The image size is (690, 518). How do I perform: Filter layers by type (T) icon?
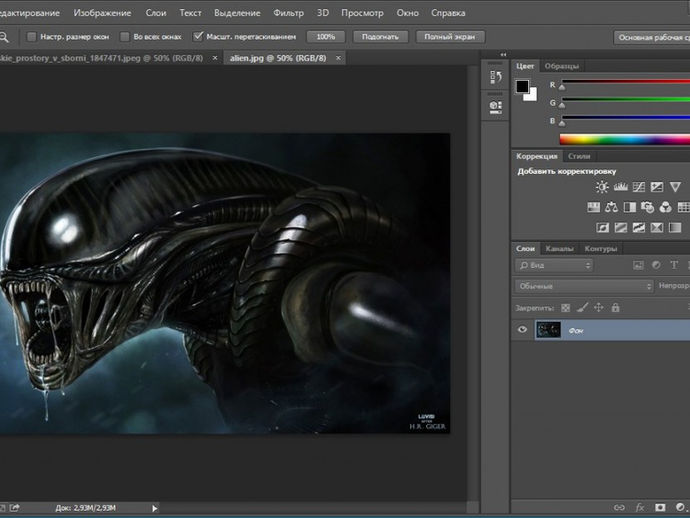click(x=674, y=265)
